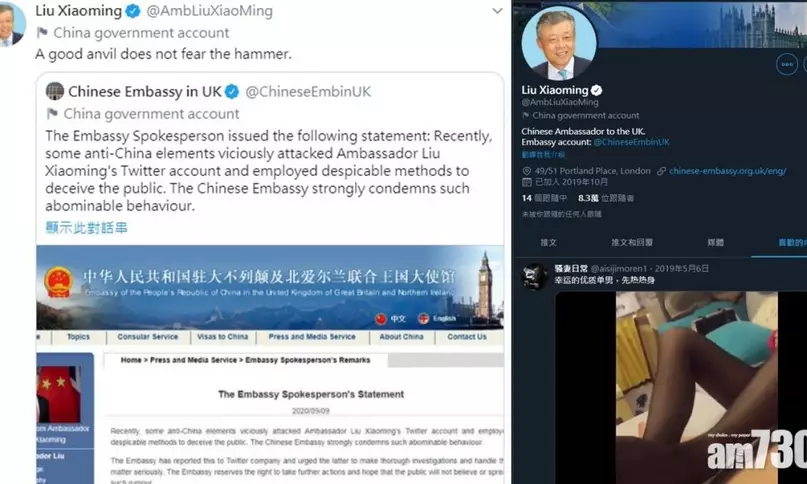
Task: Click Liu Xiaoming's verified badge in the tweet header
Action: pyautogui.click(x=133, y=11)
